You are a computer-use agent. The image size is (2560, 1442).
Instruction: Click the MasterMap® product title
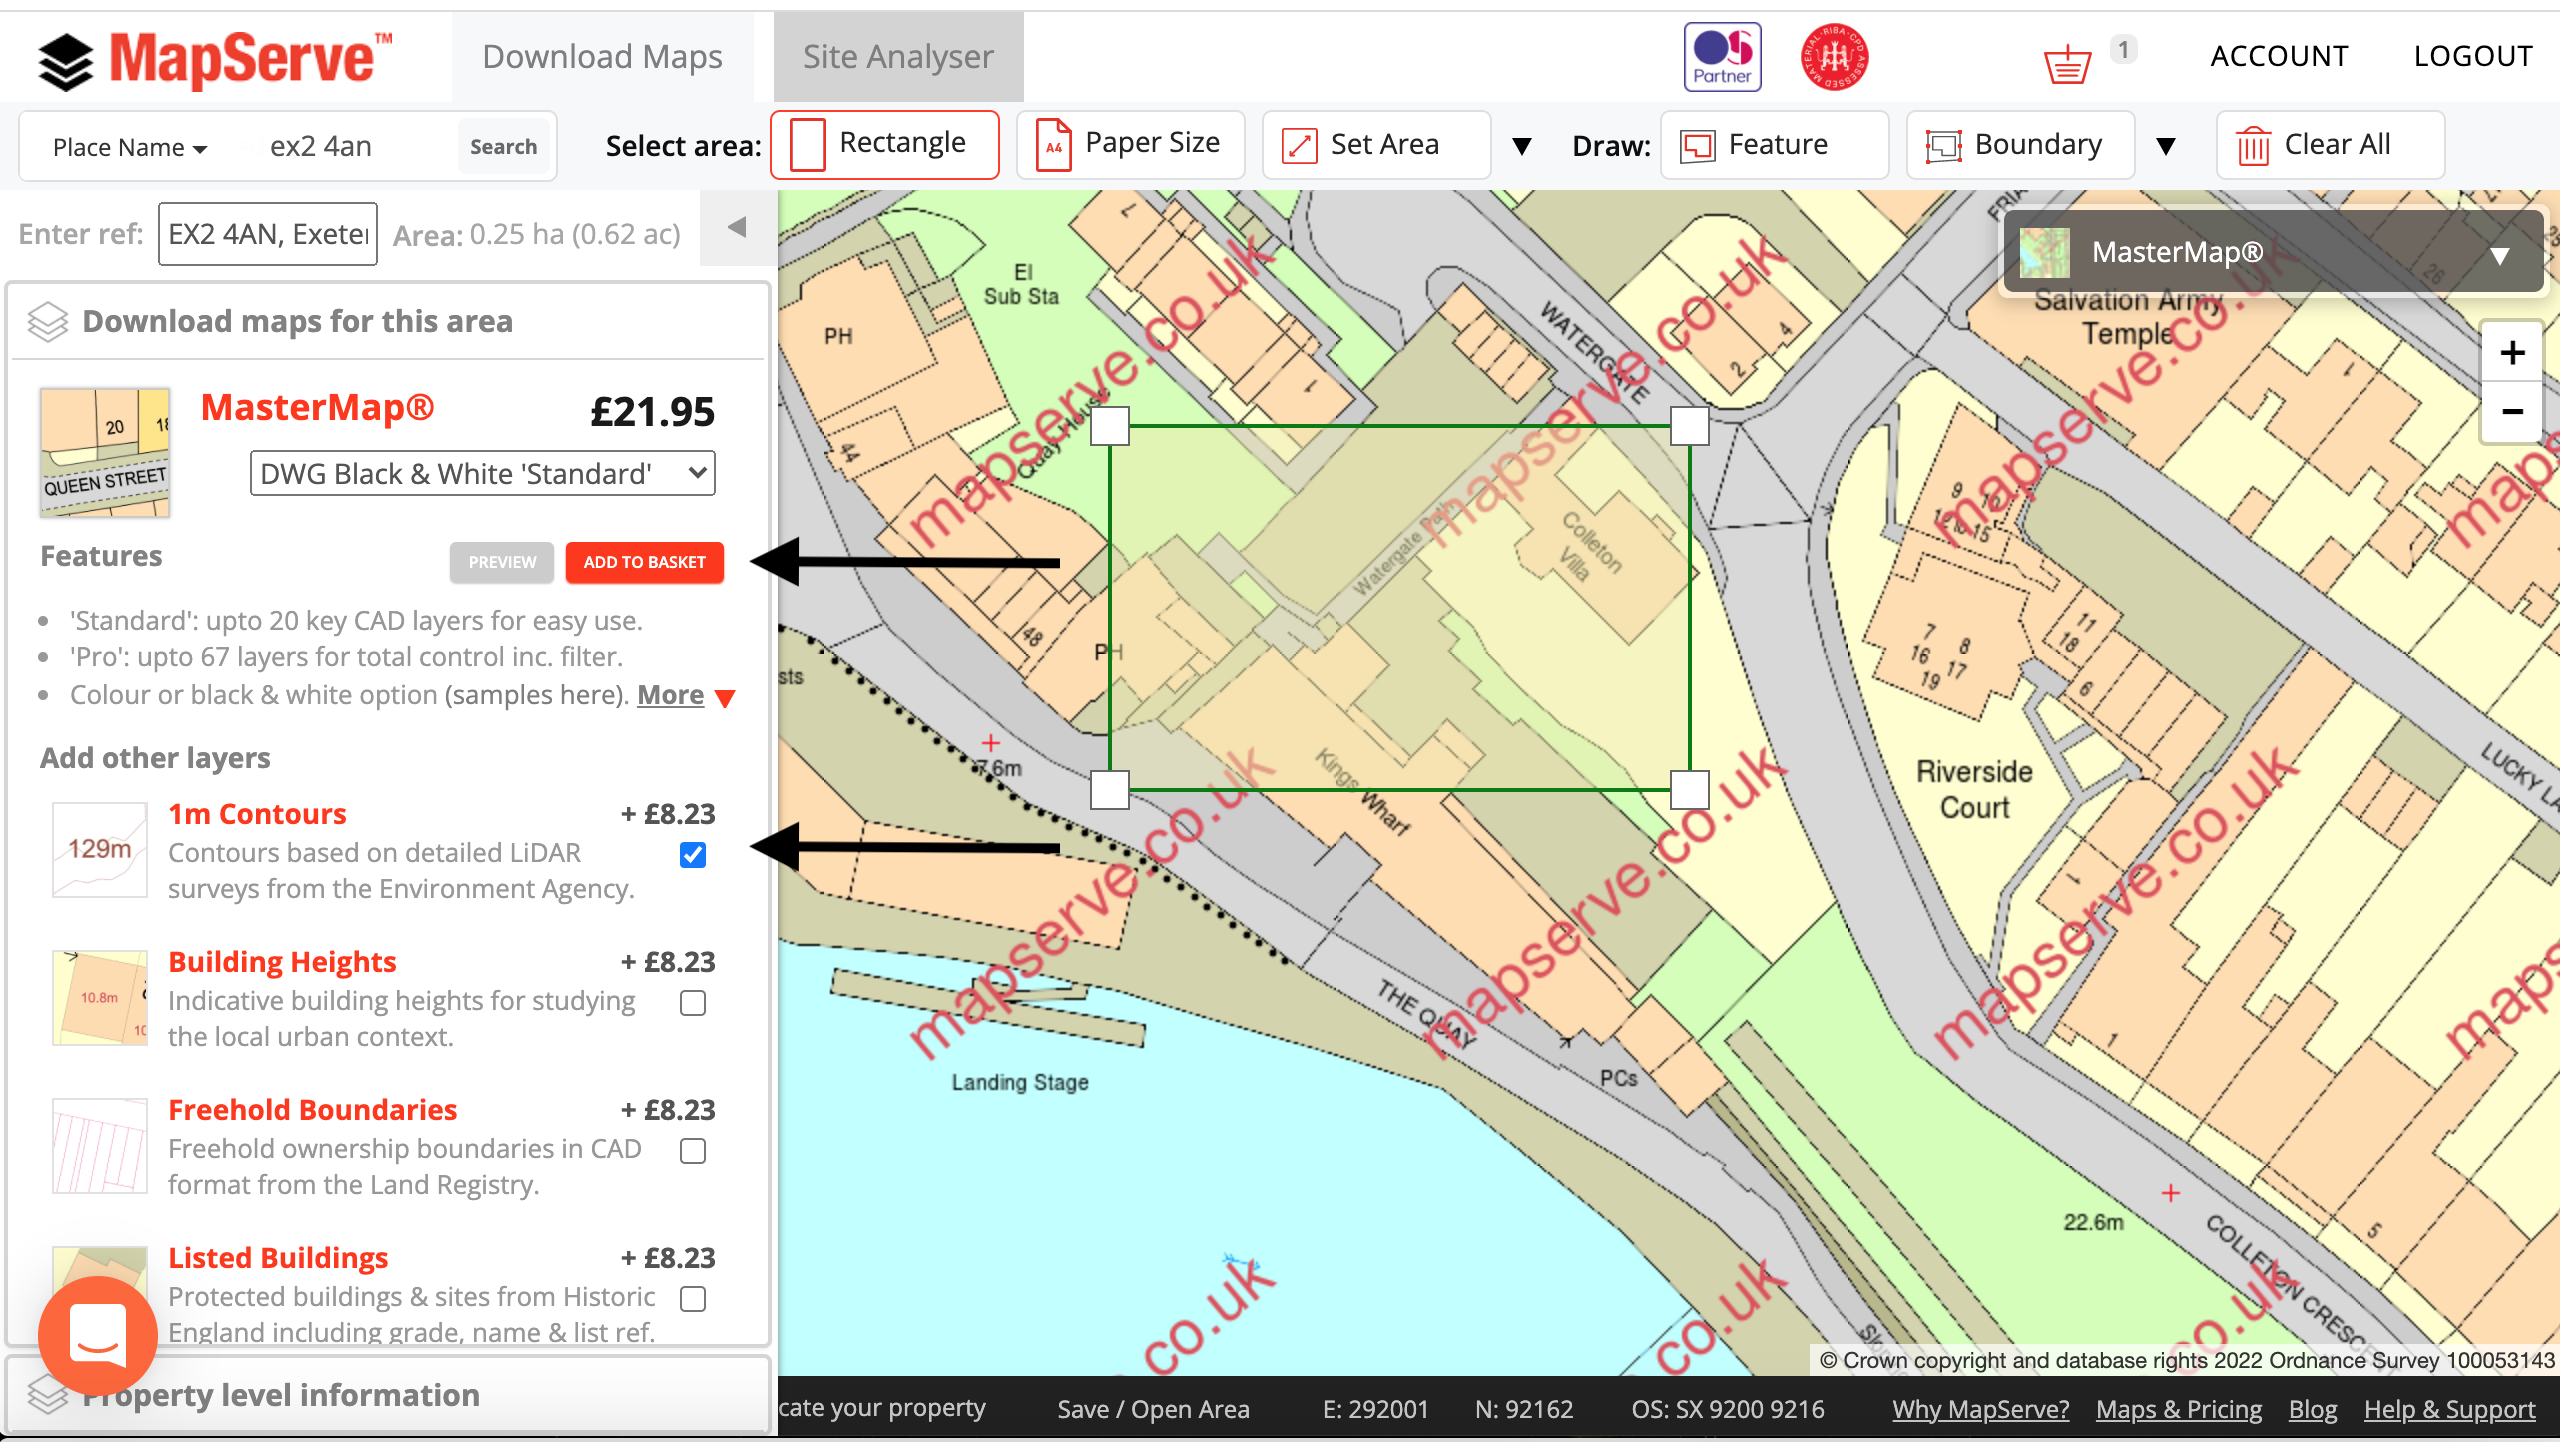click(x=317, y=408)
